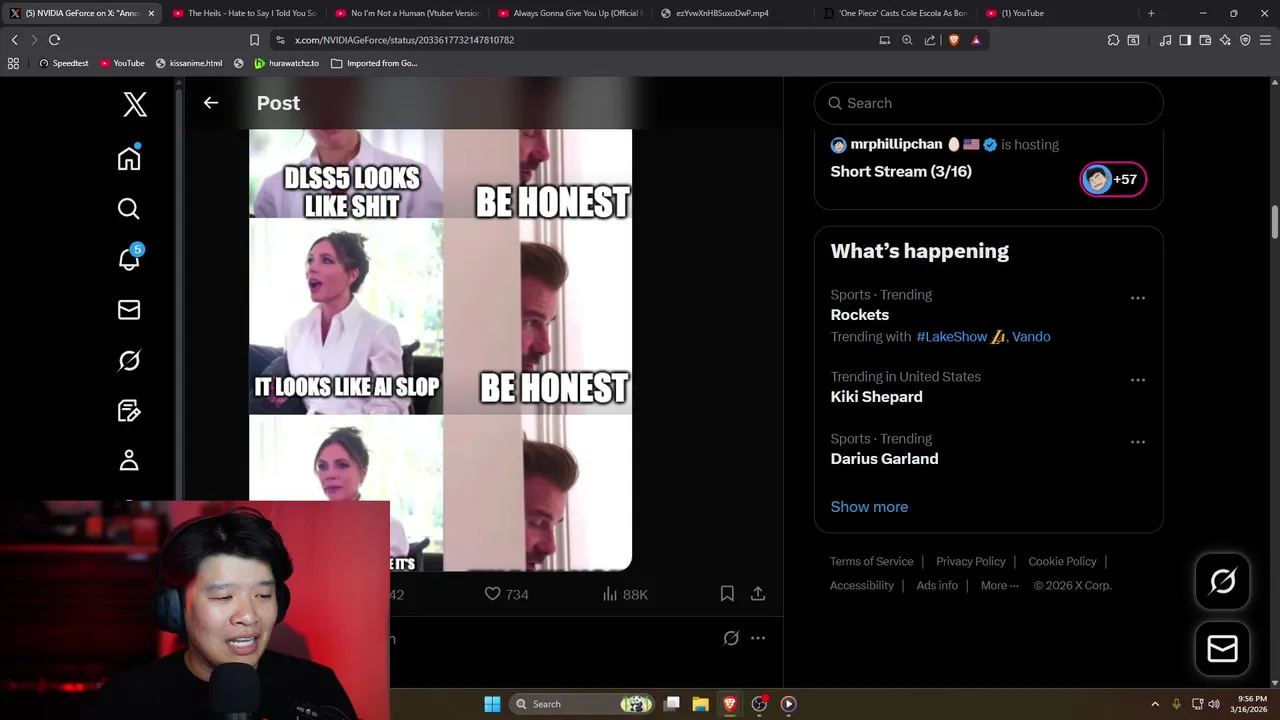
Task: Like the post with 734 likes
Action: click(x=506, y=594)
